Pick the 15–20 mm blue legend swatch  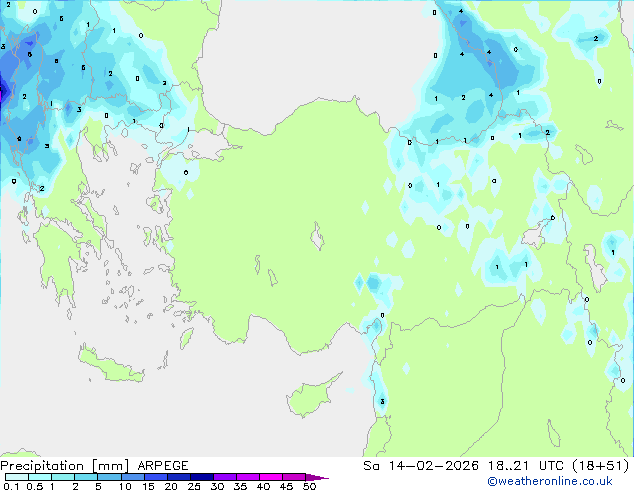pos(155,477)
